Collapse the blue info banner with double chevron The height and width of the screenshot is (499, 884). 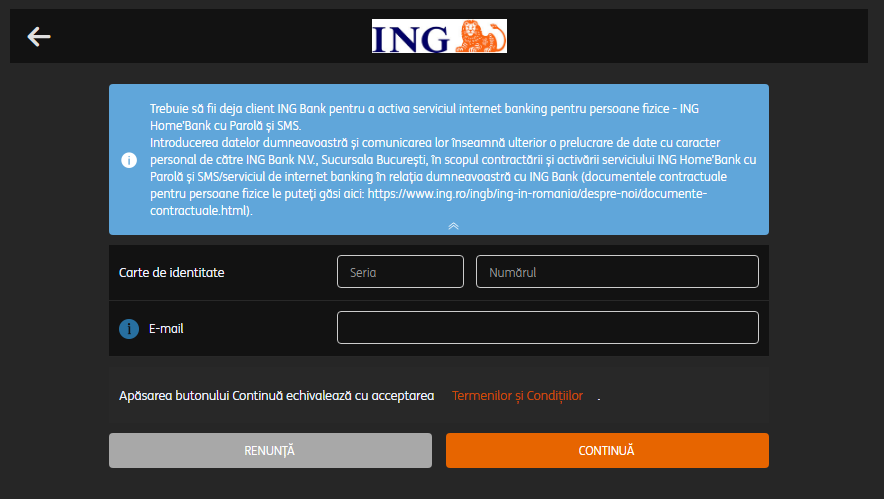tap(453, 226)
